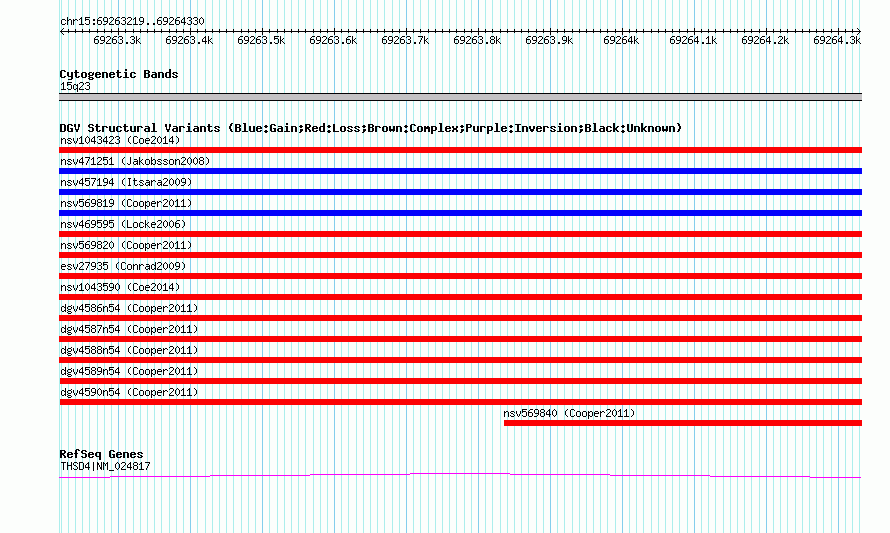Image resolution: width=890 pixels, height=533 pixels.
Task: Click the nsv569820 (Cooper2011) red bar
Action: [460, 255]
